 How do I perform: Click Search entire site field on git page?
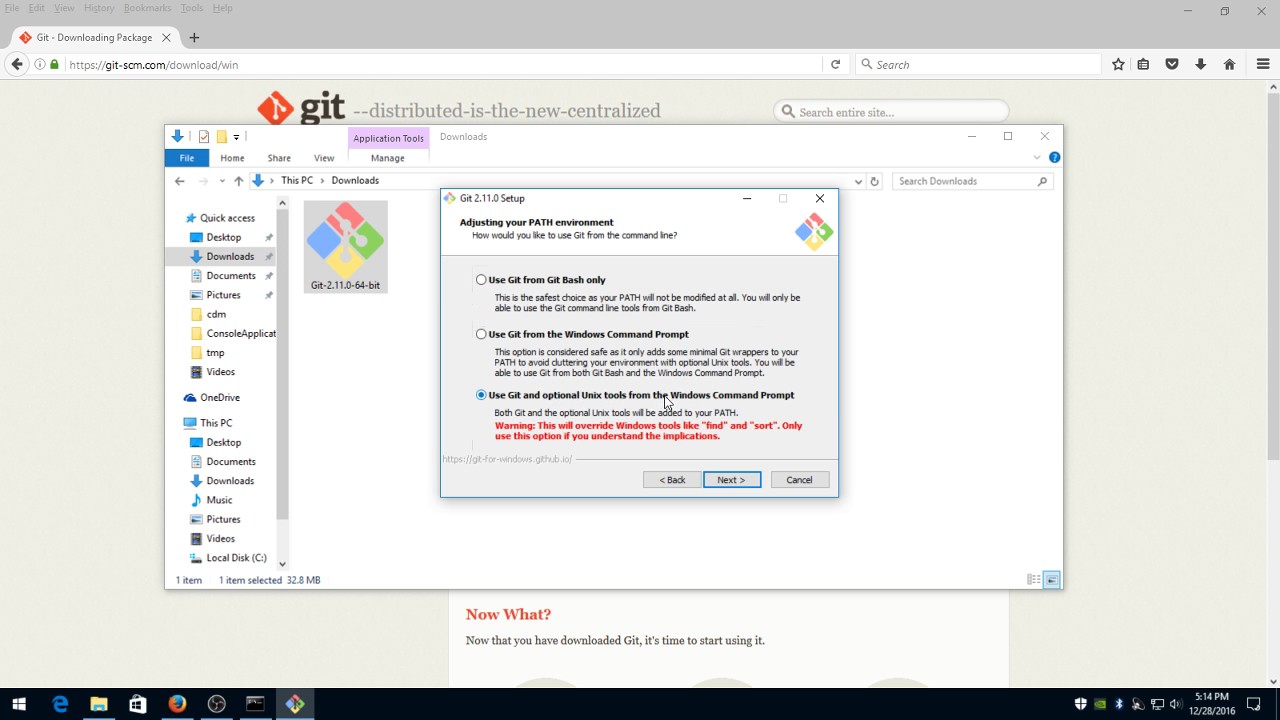pyautogui.click(x=891, y=112)
